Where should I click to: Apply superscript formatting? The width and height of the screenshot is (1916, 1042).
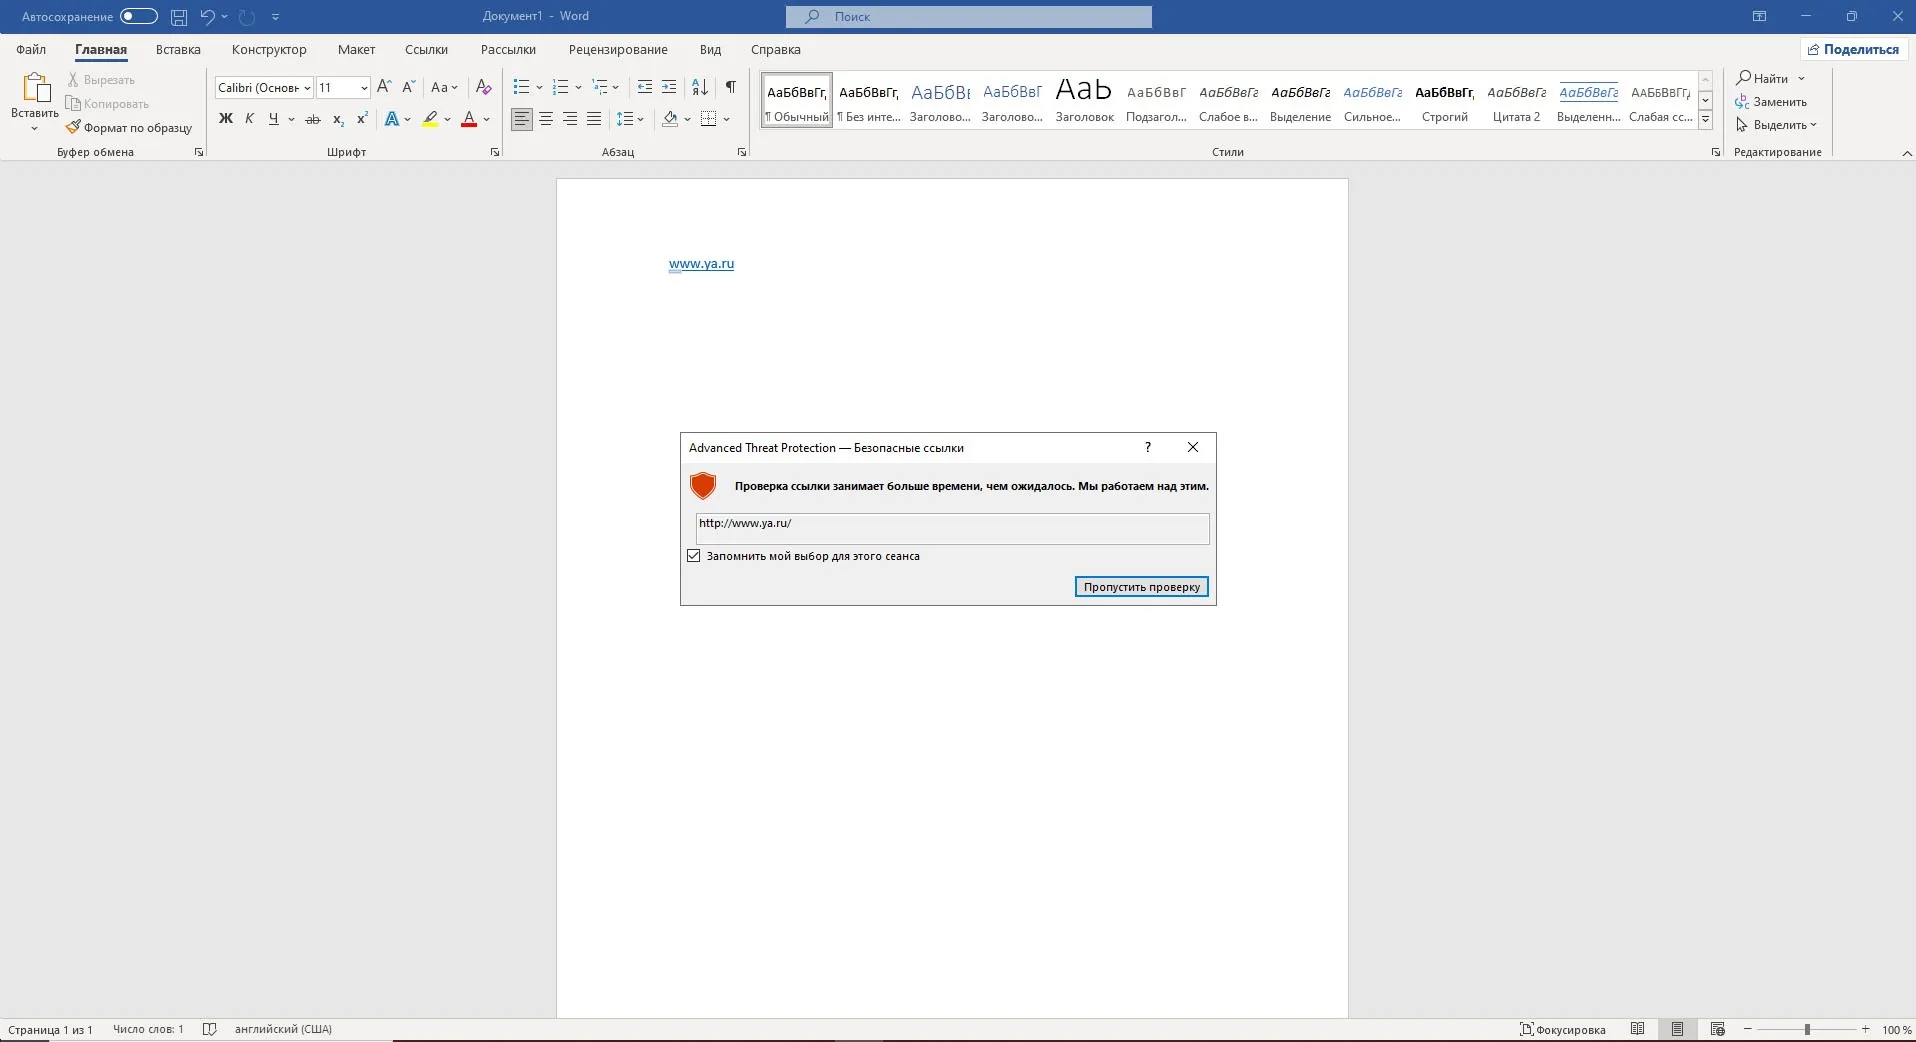[362, 119]
